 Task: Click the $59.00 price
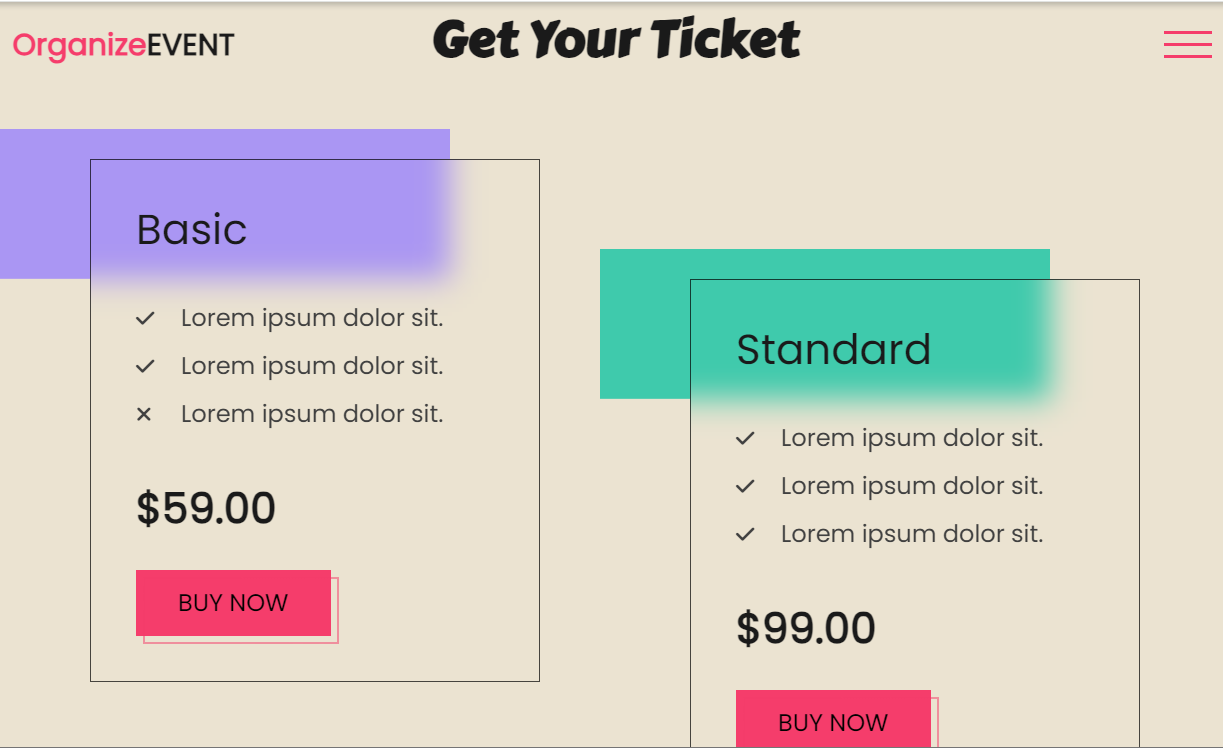tap(206, 508)
